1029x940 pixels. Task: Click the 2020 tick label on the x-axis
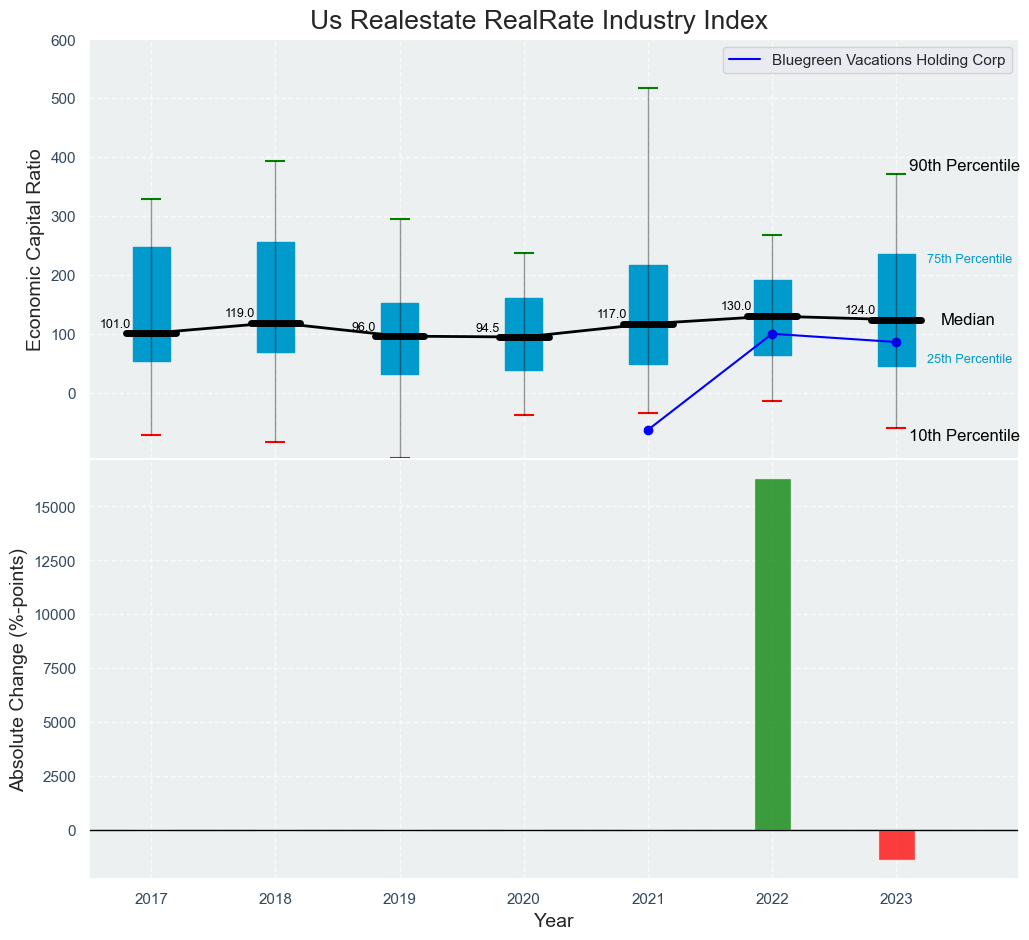(524, 900)
